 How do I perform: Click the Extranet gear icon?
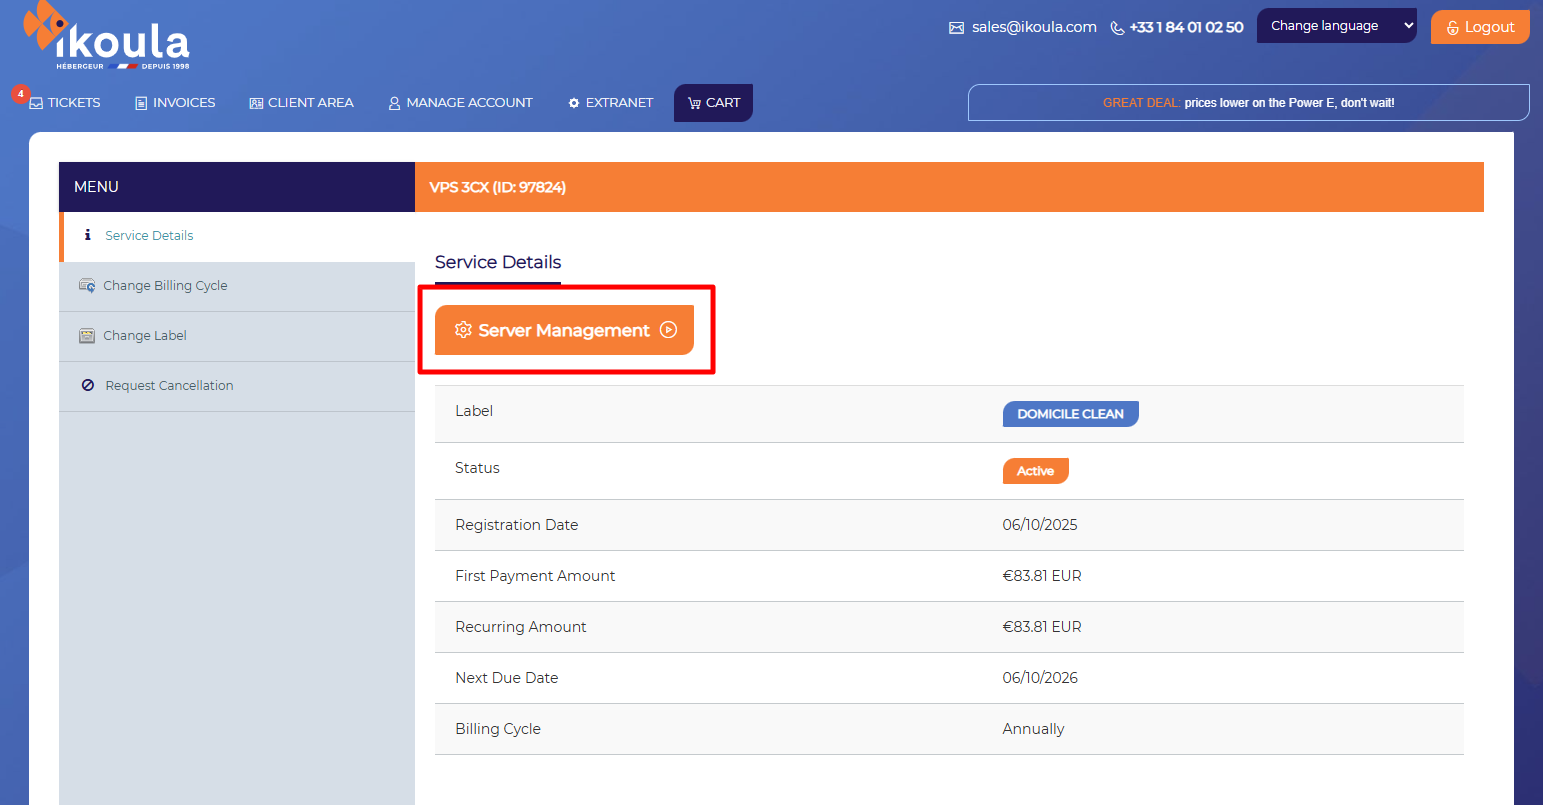tap(574, 103)
